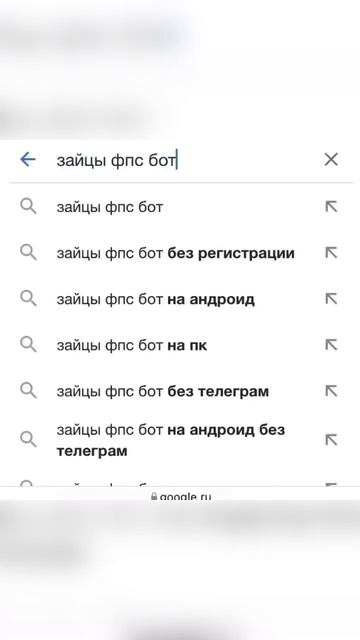Click the magnifier icon beside 'без регистрации'
The image size is (360, 640).
pyautogui.click(x=28, y=253)
